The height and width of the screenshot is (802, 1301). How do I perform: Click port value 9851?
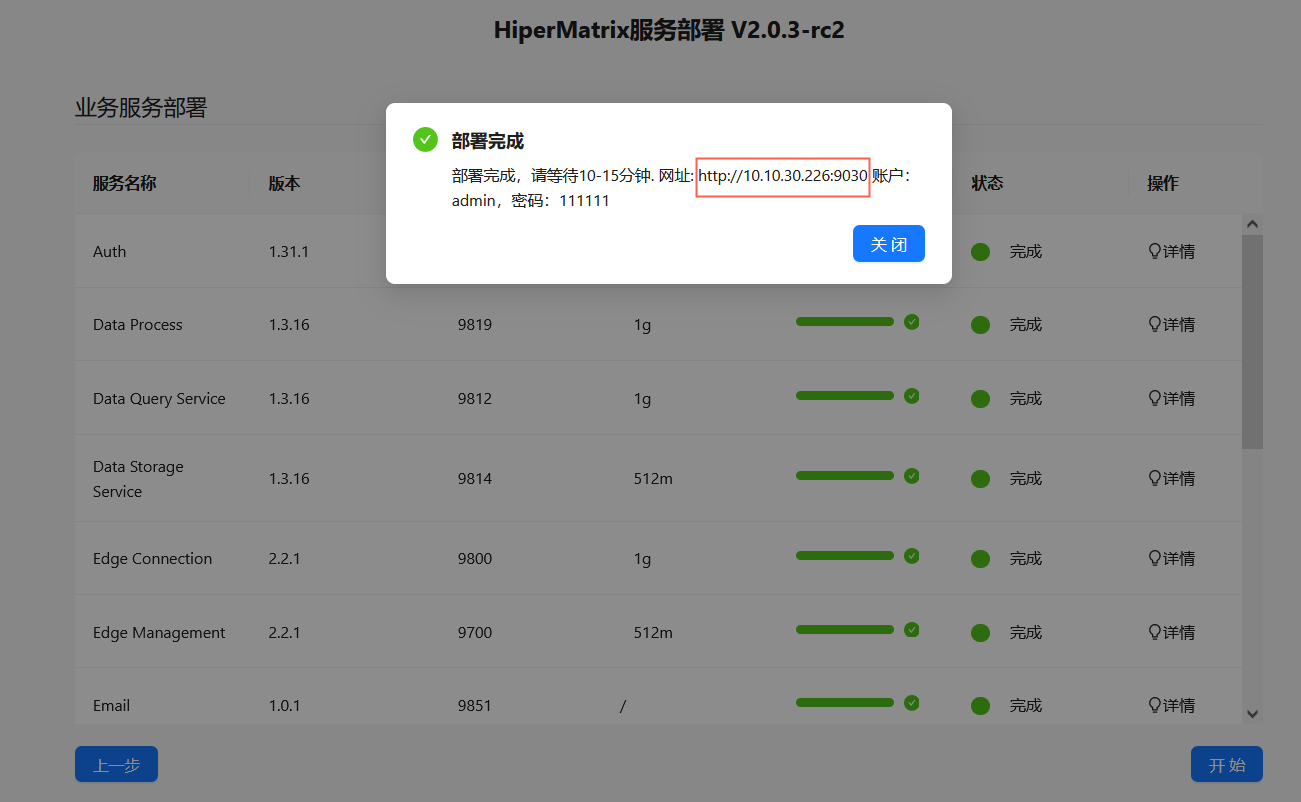475,706
